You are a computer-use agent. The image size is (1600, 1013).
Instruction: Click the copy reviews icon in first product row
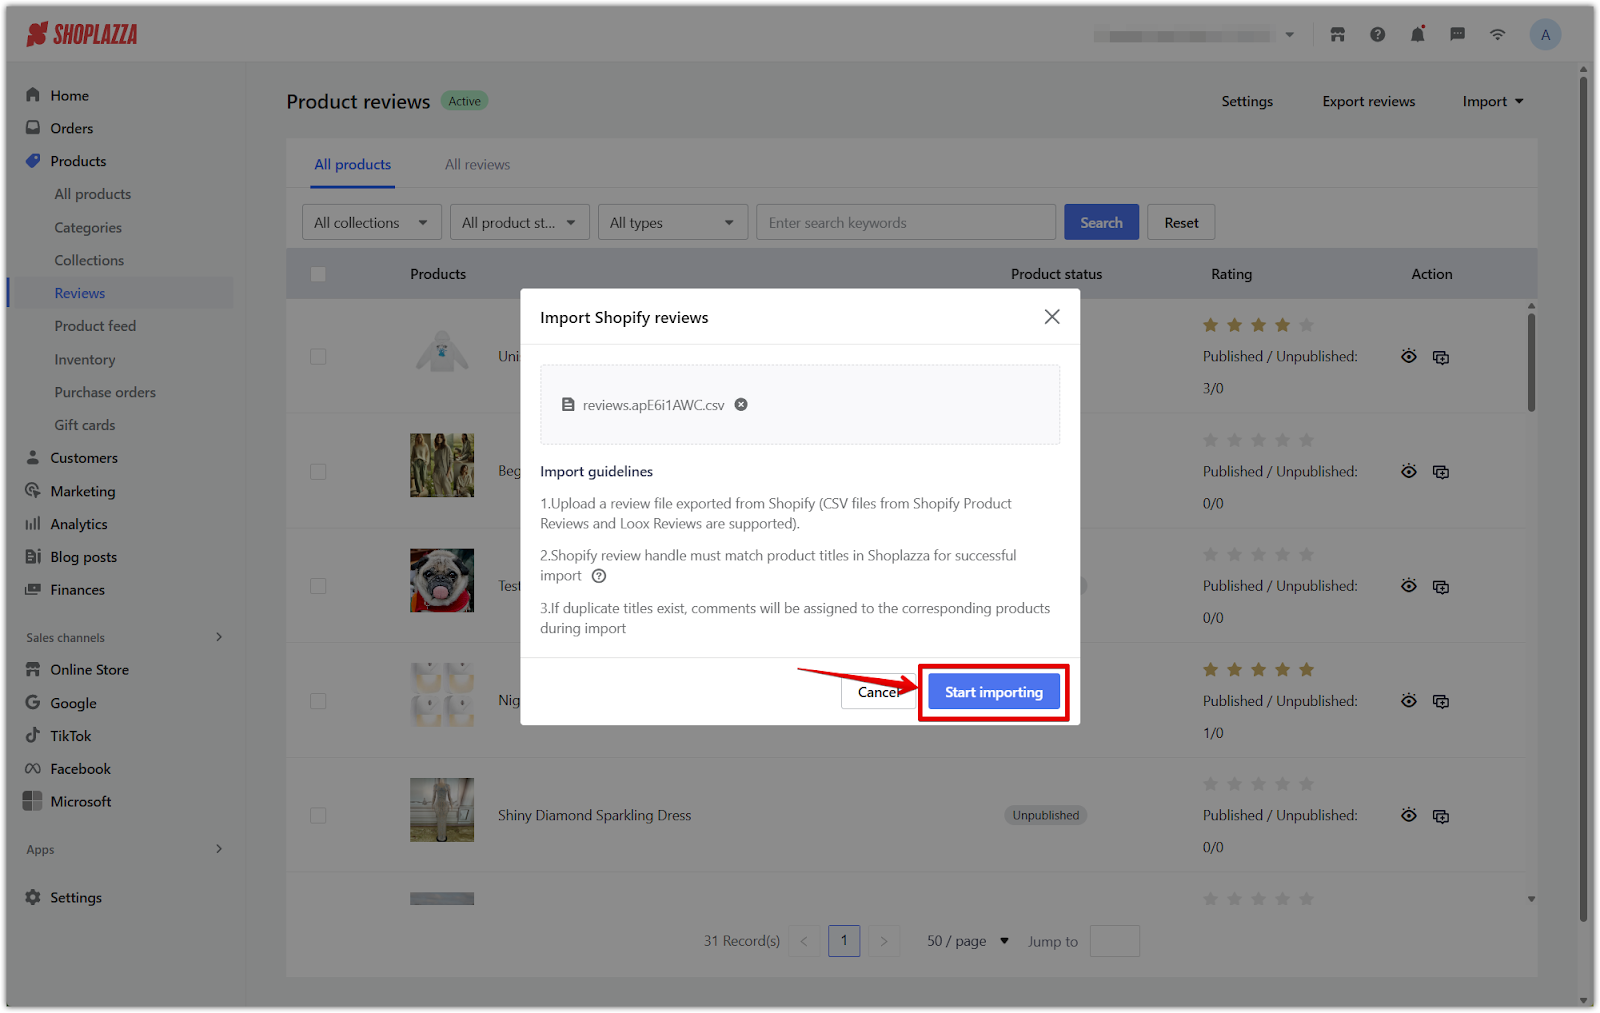(x=1441, y=357)
